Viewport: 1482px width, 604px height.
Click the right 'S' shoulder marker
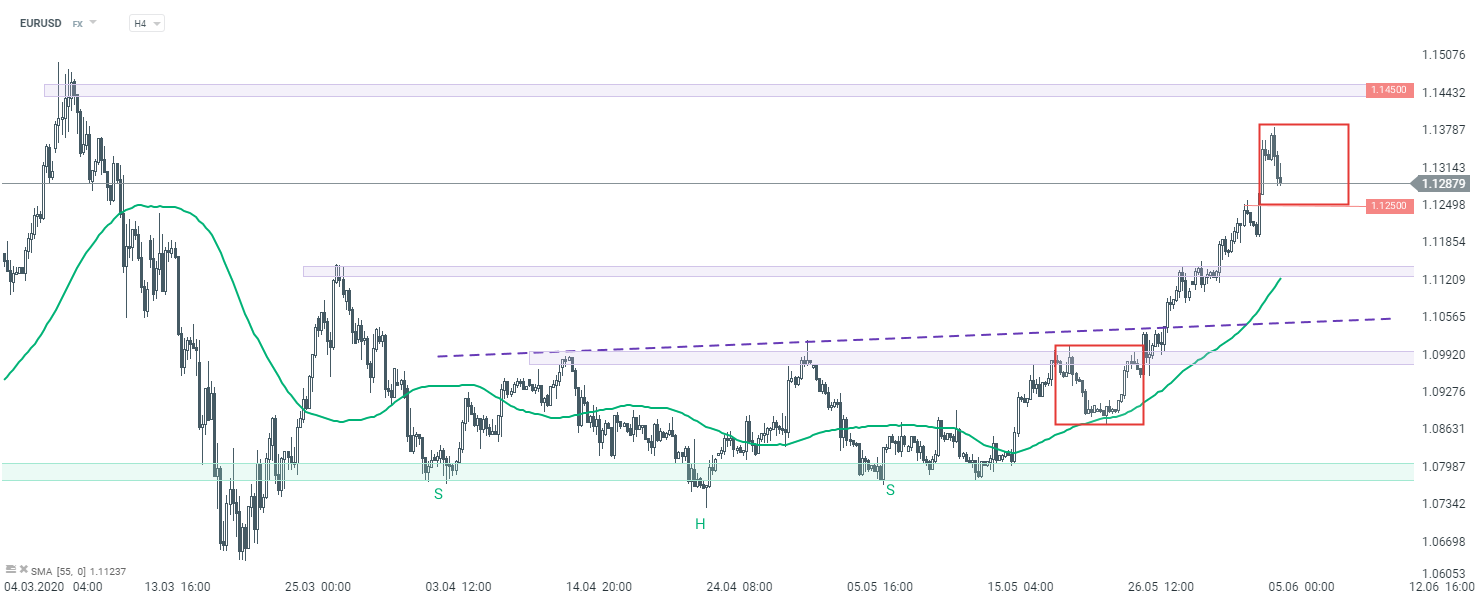tap(890, 490)
